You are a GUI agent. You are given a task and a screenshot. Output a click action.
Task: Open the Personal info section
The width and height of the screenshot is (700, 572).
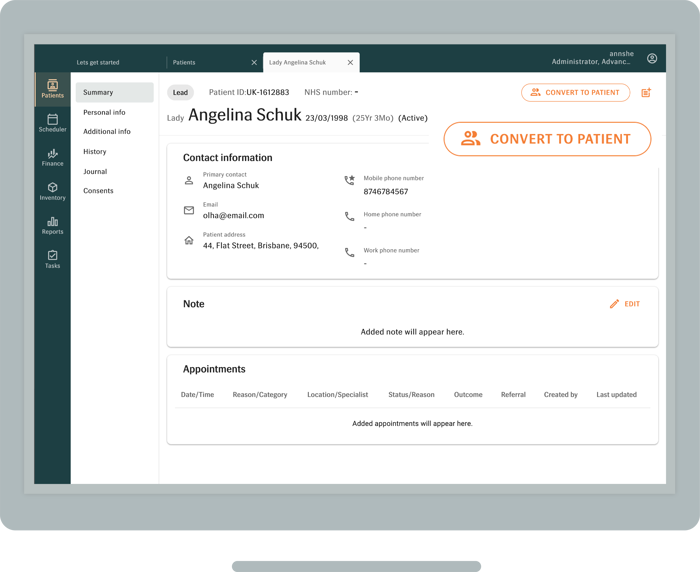(x=104, y=113)
